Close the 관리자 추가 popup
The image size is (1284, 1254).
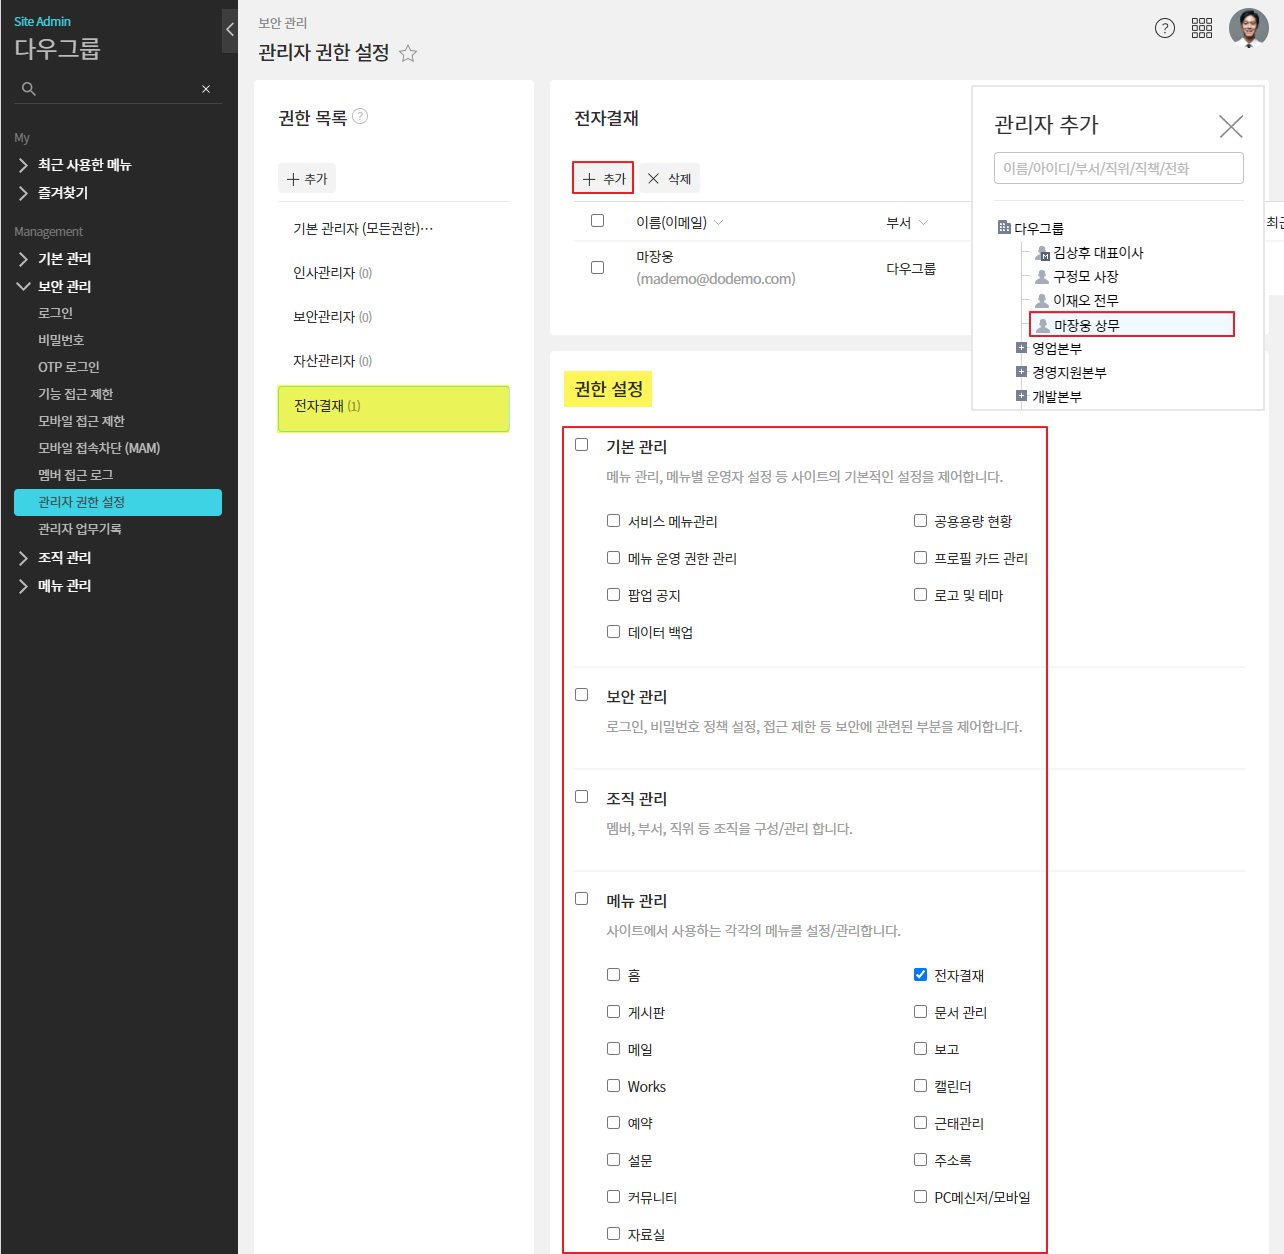pyautogui.click(x=1231, y=126)
